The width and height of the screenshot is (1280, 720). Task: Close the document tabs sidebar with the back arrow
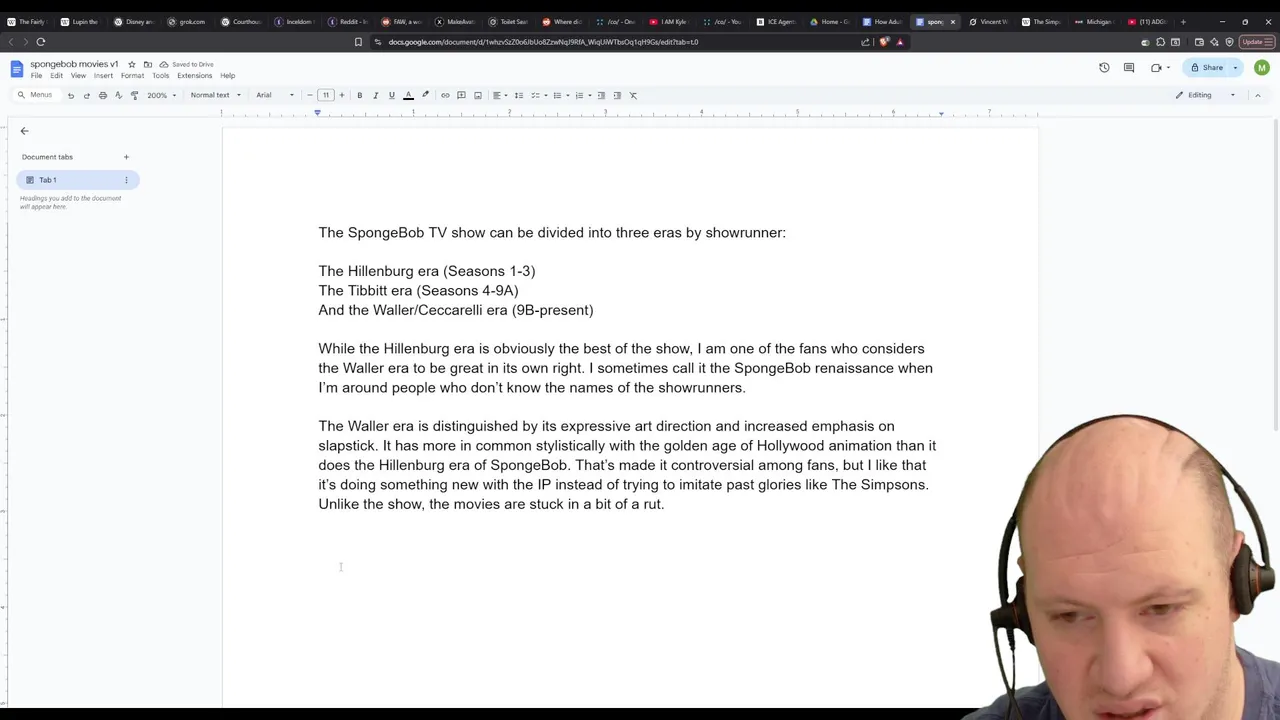[25, 131]
